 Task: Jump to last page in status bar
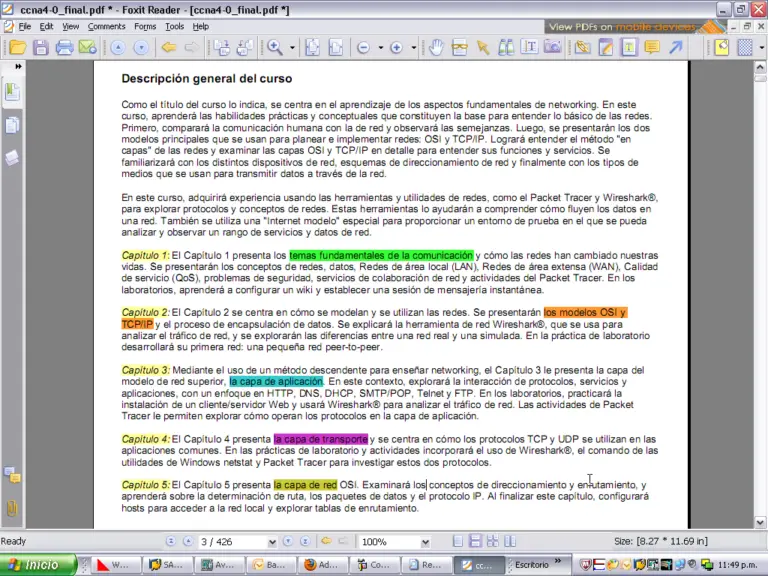click(x=305, y=541)
